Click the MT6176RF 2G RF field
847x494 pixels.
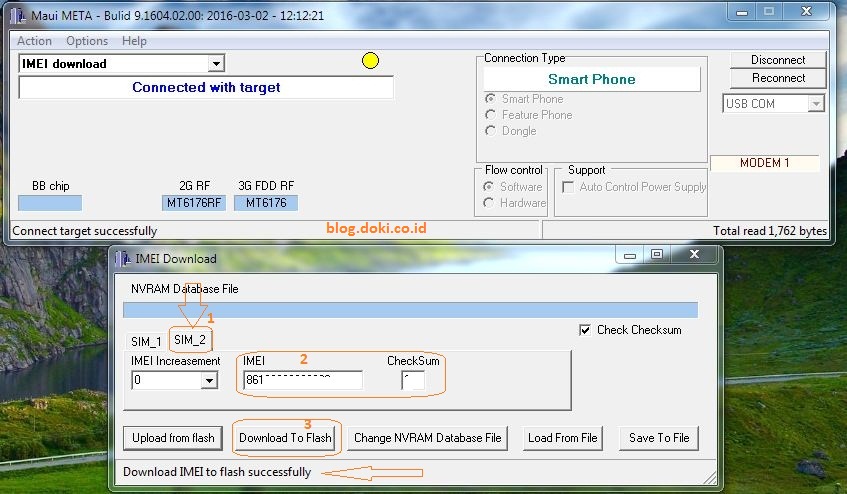194,203
